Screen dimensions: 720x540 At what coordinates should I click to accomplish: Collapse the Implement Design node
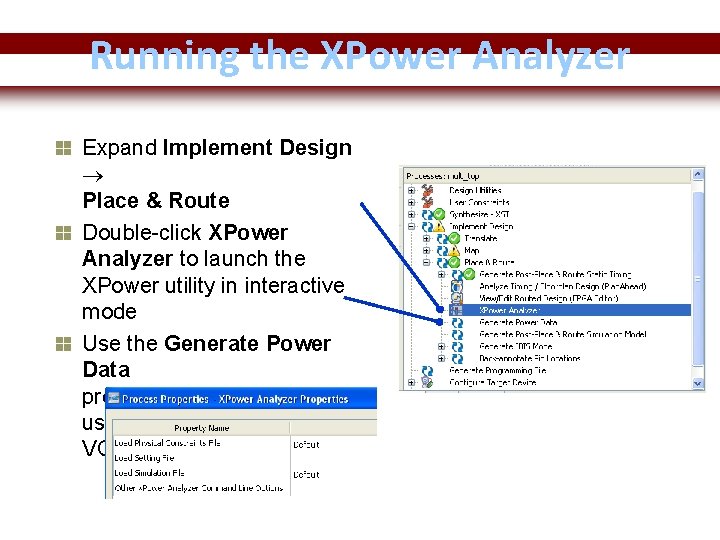click(x=411, y=226)
